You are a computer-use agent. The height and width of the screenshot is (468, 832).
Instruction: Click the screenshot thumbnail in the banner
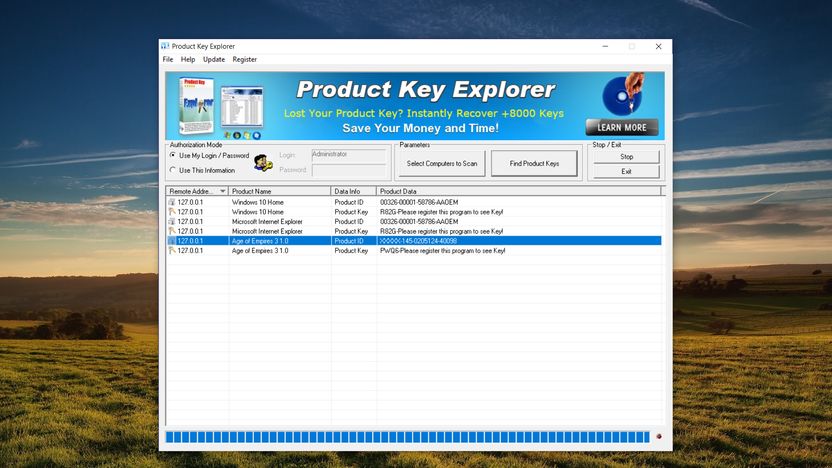(x=242, y=108)
